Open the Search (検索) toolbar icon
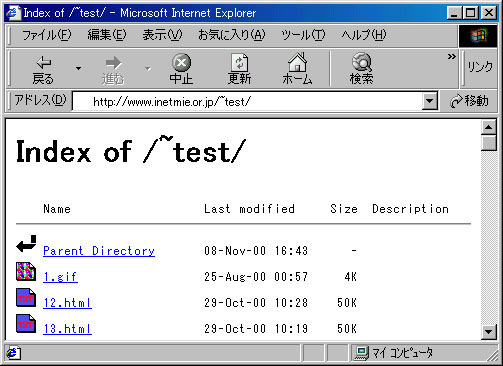Image resolution: width=503 pixels, height=366 pixels. [x=361, y=63]
